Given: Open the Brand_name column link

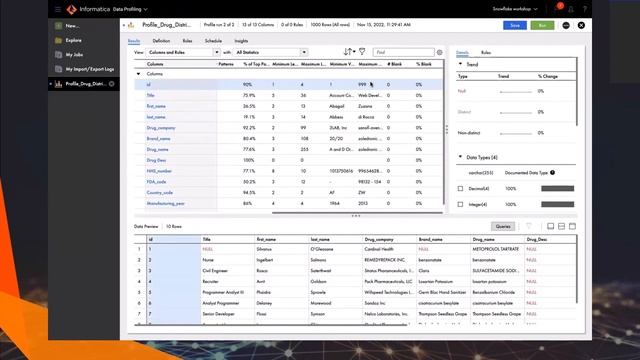Looking at the screenshot, I should 158,139.
